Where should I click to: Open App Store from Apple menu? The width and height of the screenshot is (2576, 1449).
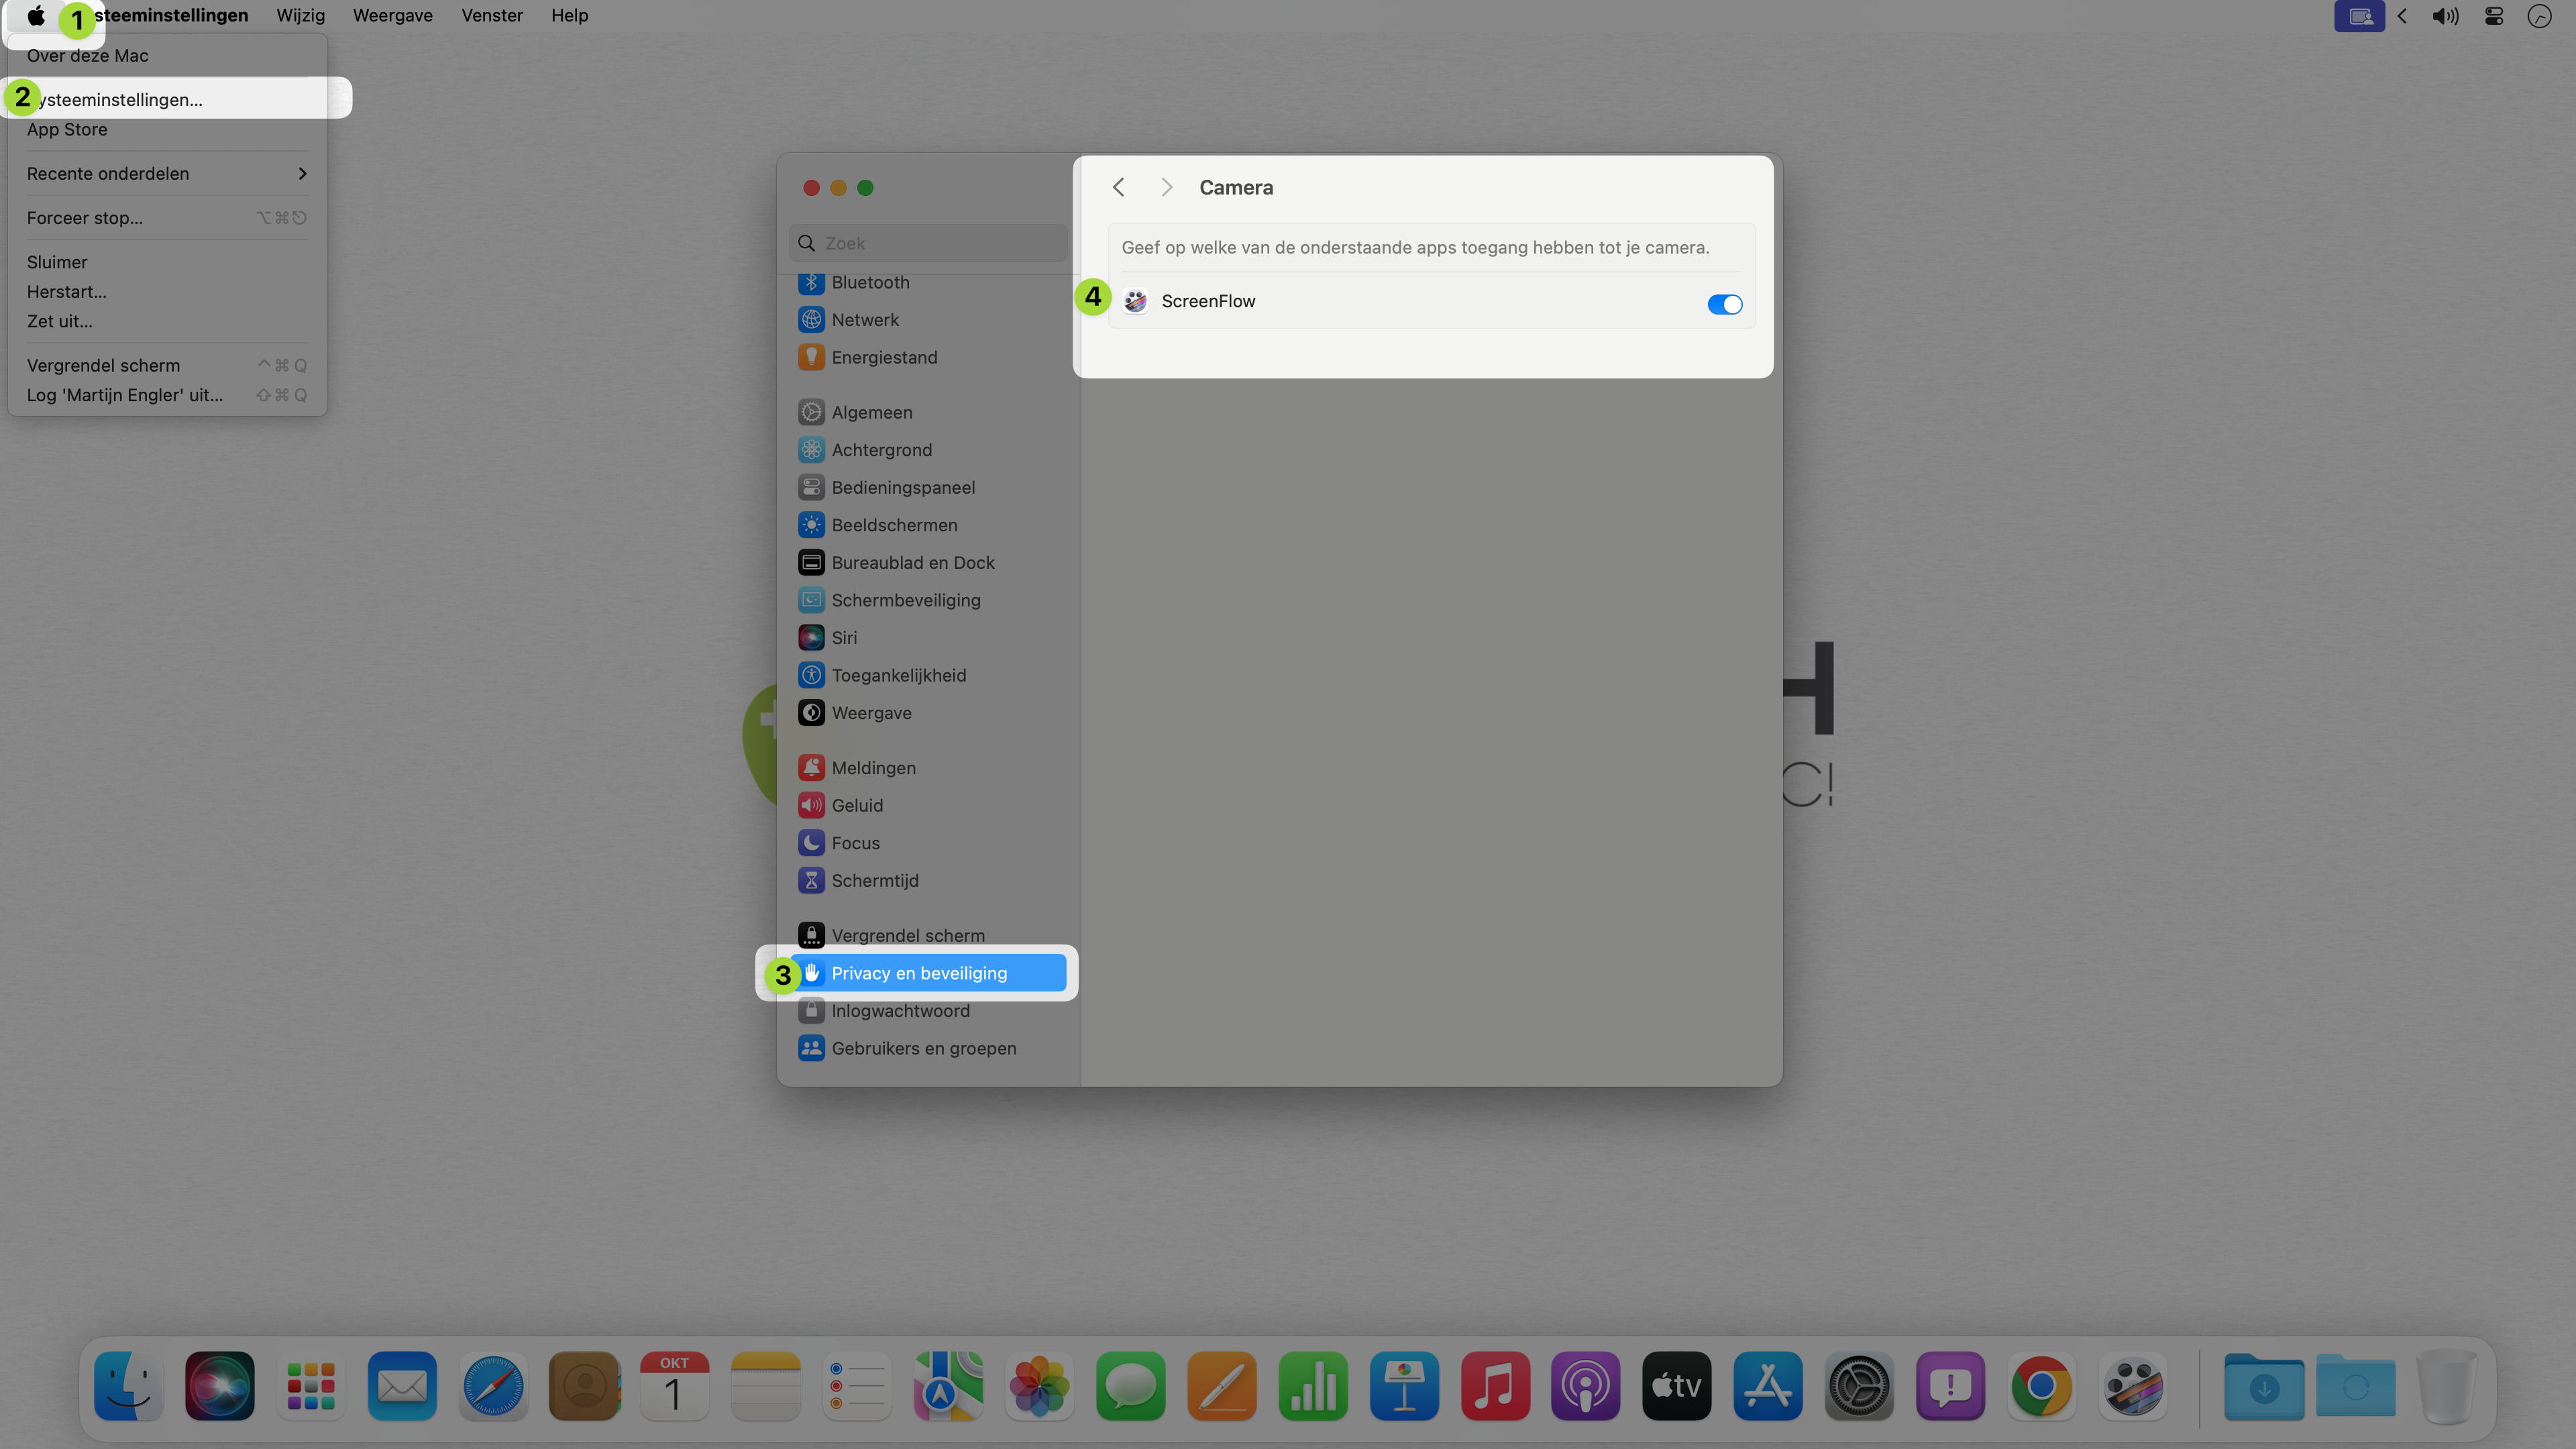[167, 129]
